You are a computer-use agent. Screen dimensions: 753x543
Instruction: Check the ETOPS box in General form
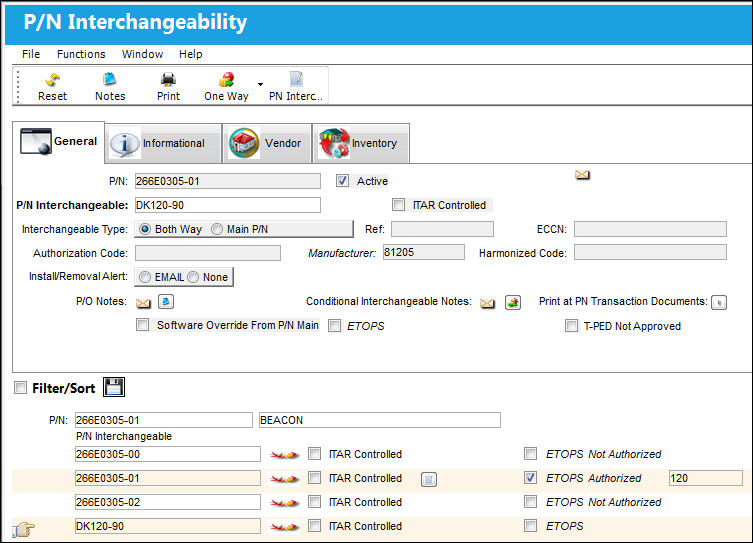tap(335, 326)
